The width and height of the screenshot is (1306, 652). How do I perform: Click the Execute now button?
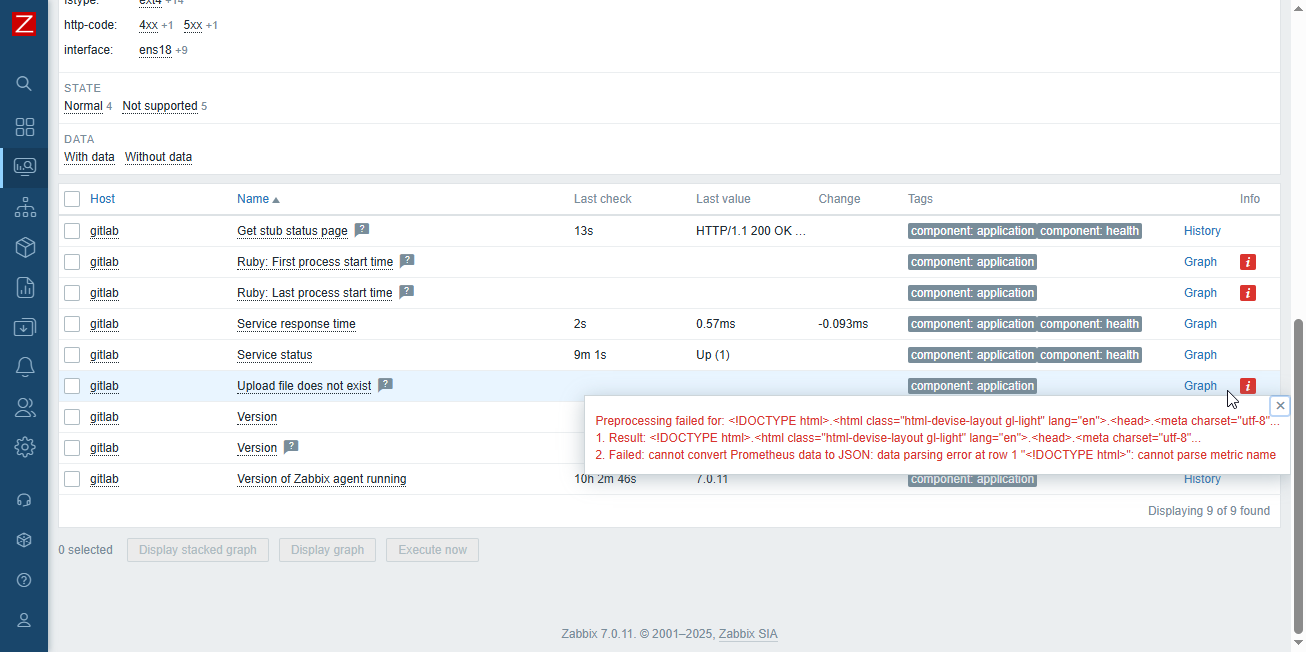pos(432,550)
